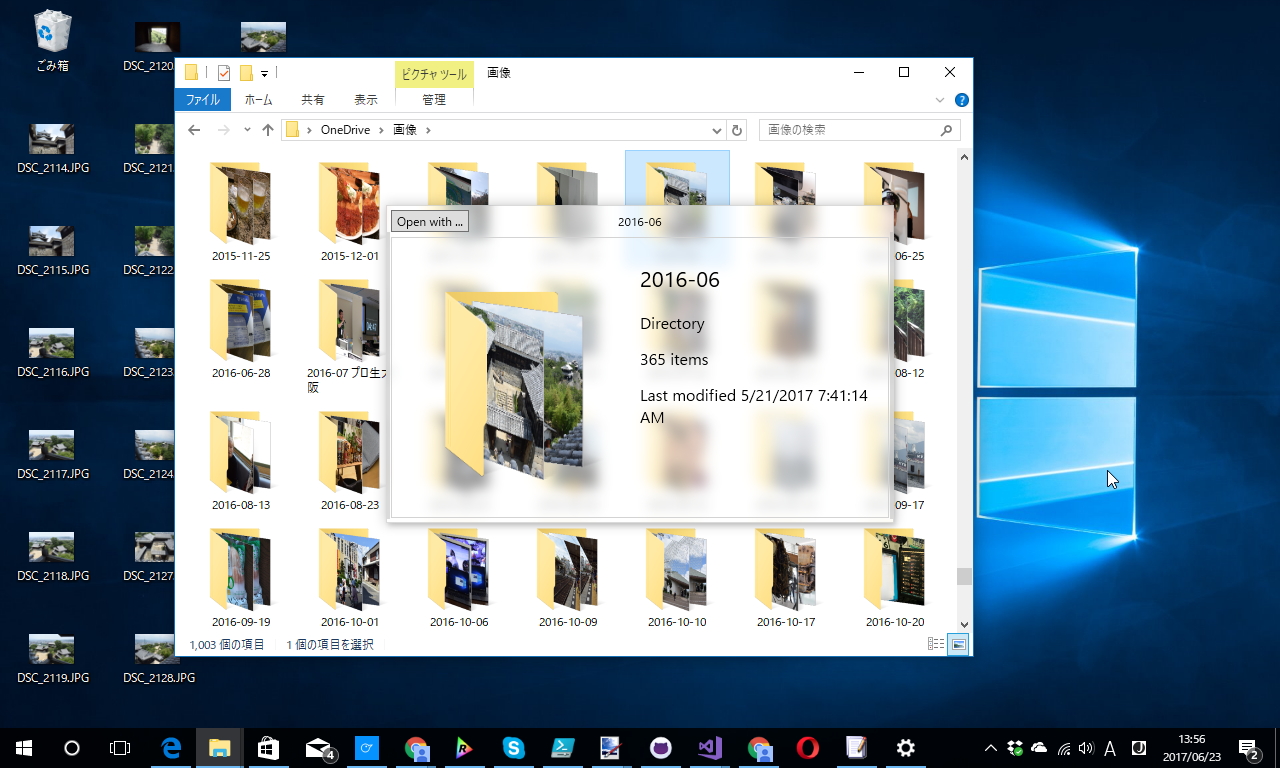The height and width of the screenshot is (768, 1280).
Task: Click the 2016-06 folder preview thumbnail
Action: tap(514, 385)
